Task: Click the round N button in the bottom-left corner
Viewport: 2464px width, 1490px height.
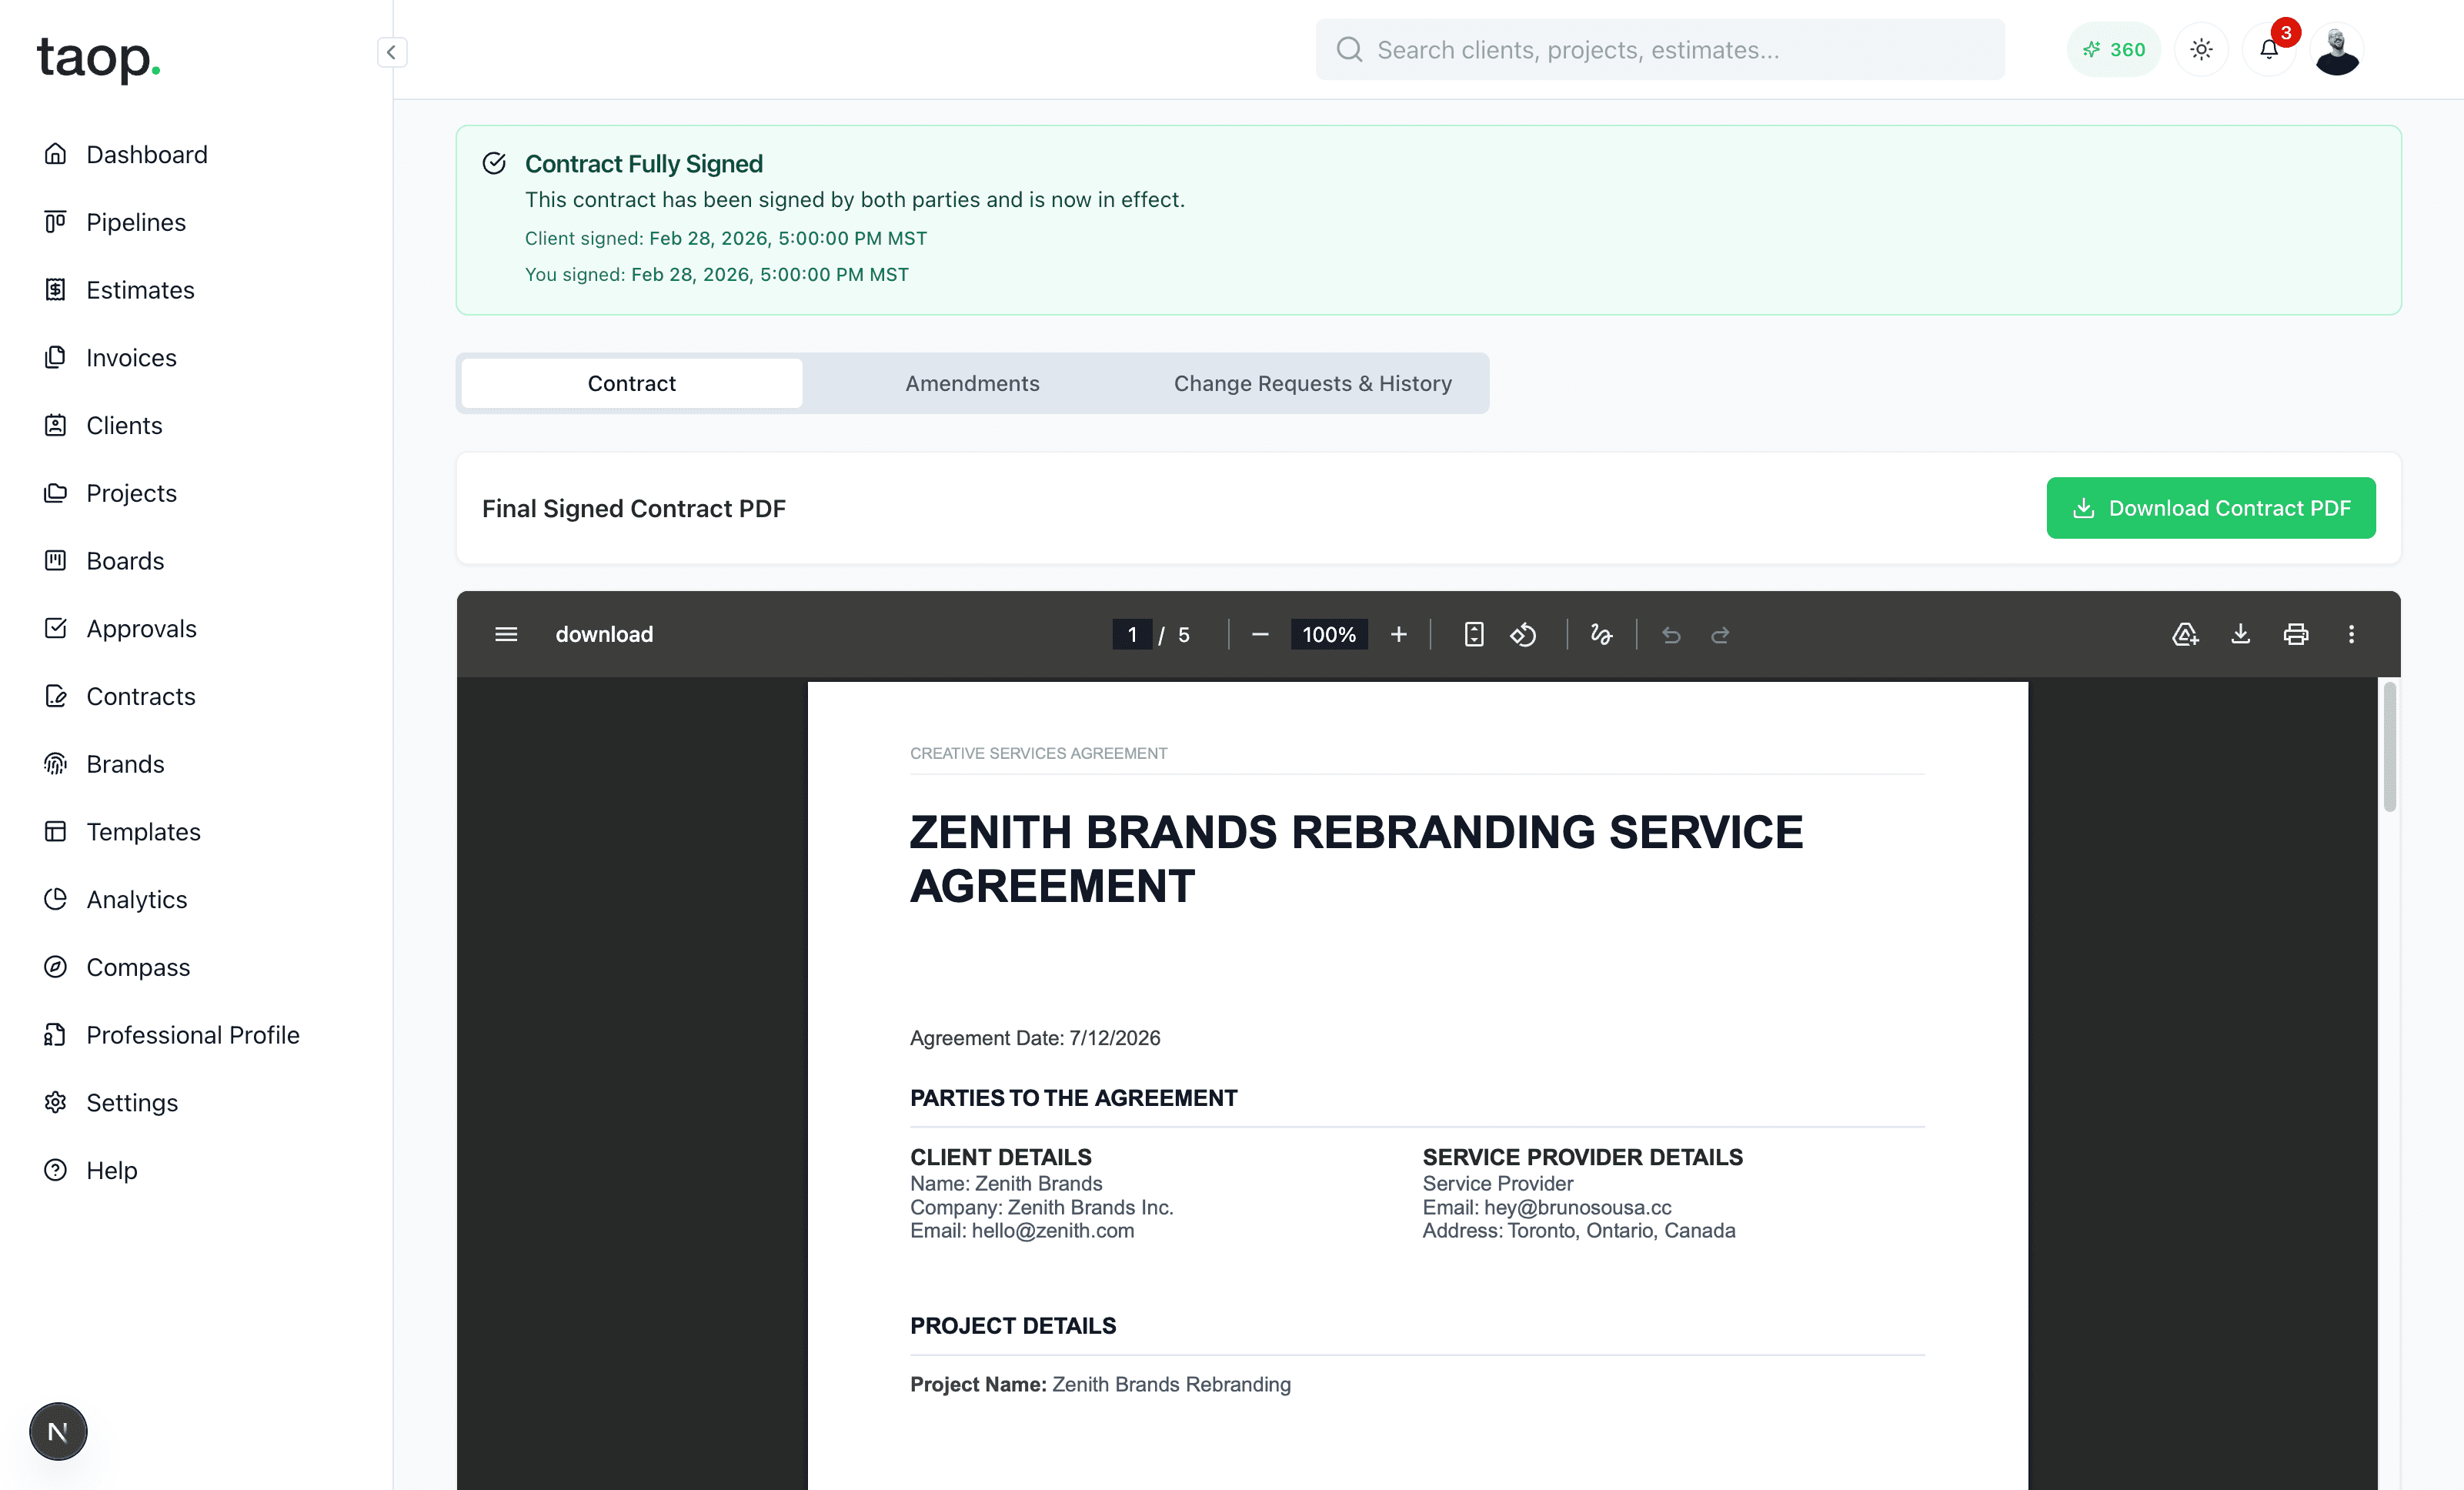Action: pos(58,1431)
